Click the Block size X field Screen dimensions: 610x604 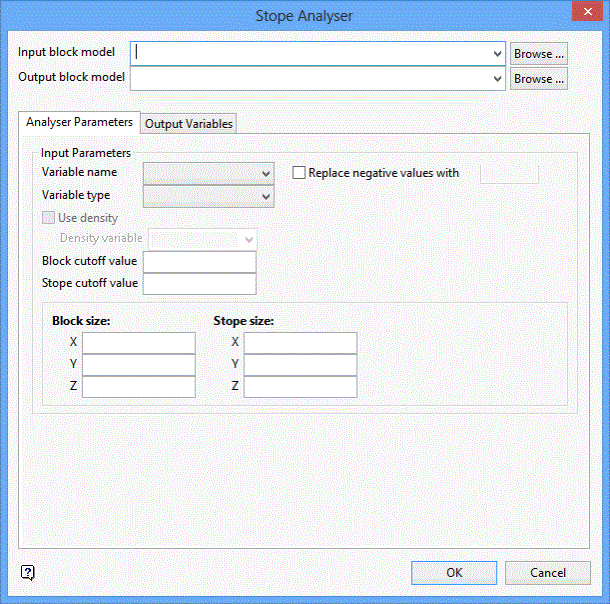coord(139,343)
